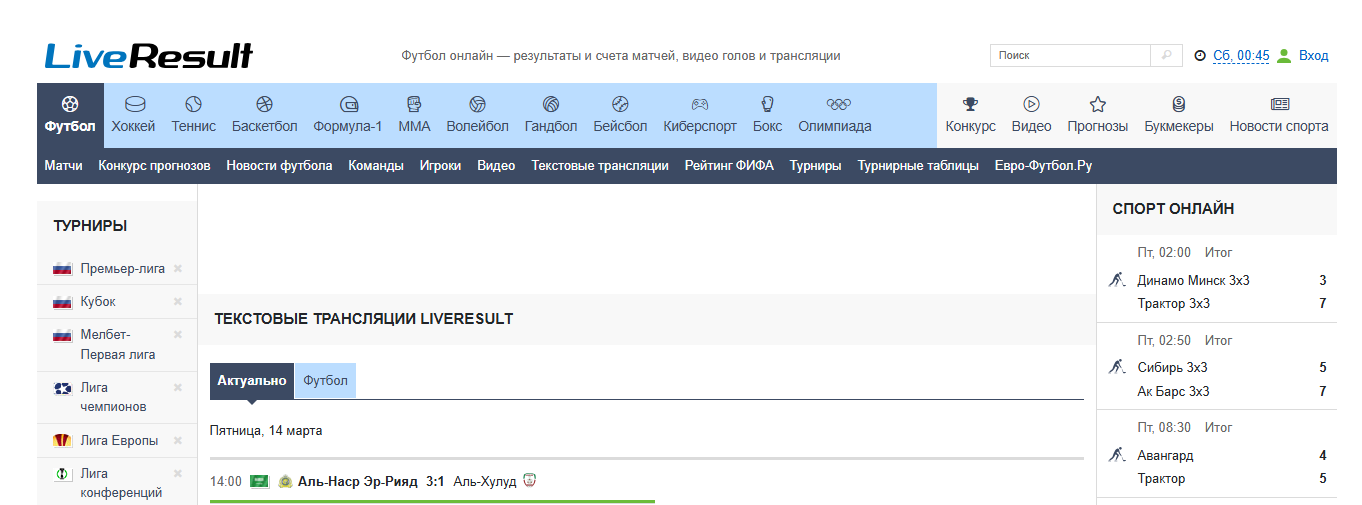The image size is (1362, 505).
Task: Remove Премьер-лига from tournaments list
Action: tap(178, 268)
